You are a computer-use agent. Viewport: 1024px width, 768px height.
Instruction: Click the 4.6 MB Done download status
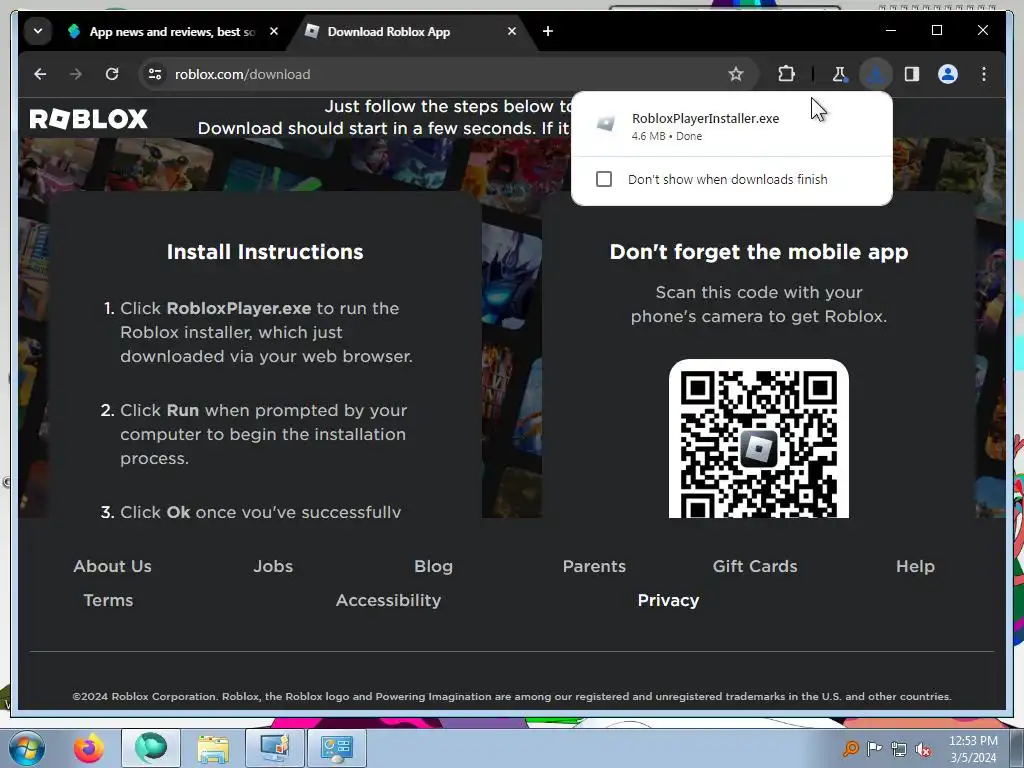point(667,136)
